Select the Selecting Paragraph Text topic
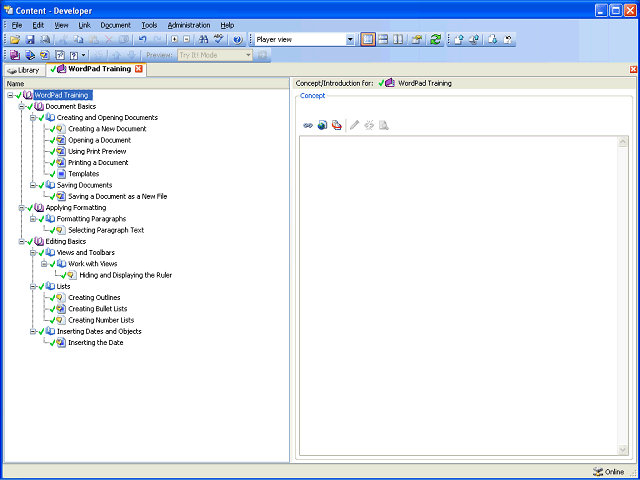 click(106, 230)
